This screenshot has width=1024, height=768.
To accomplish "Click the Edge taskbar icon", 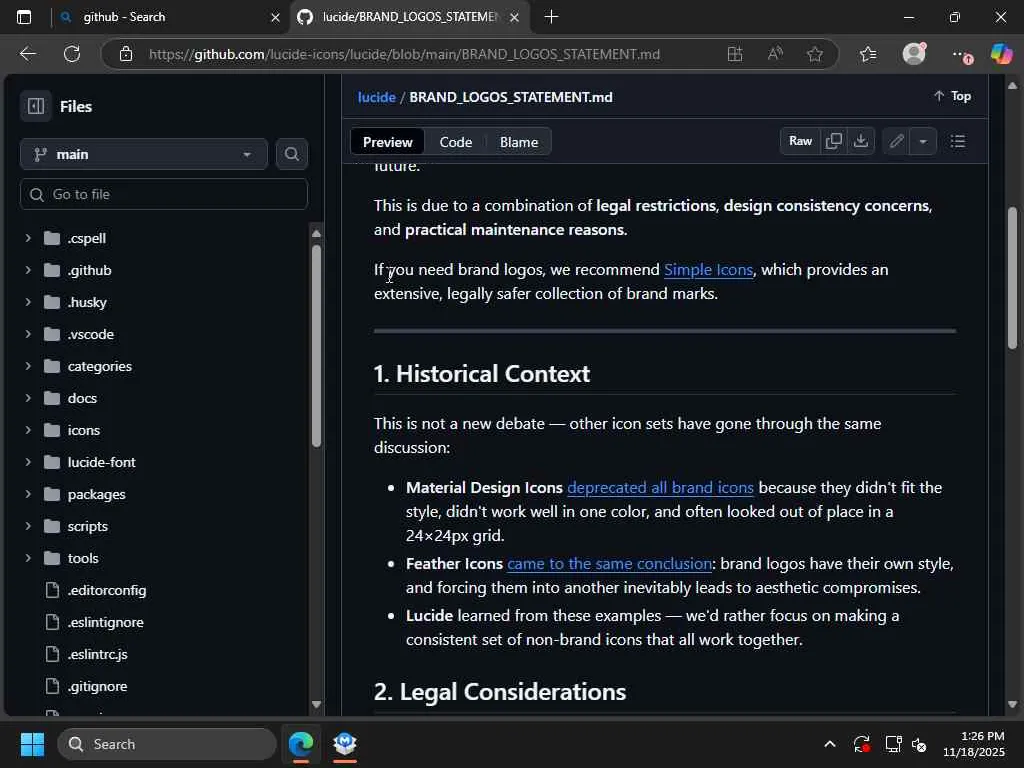I will coord(300,744).
